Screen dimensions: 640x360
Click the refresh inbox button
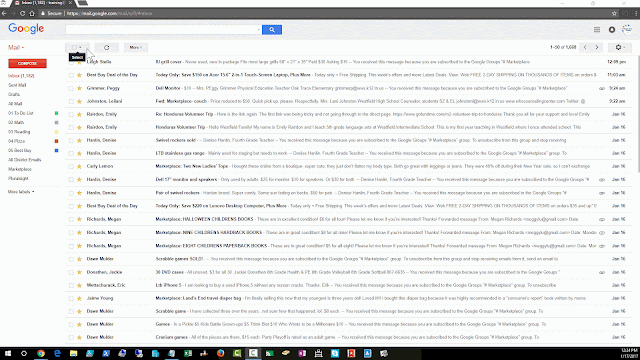tap(107, 47)
